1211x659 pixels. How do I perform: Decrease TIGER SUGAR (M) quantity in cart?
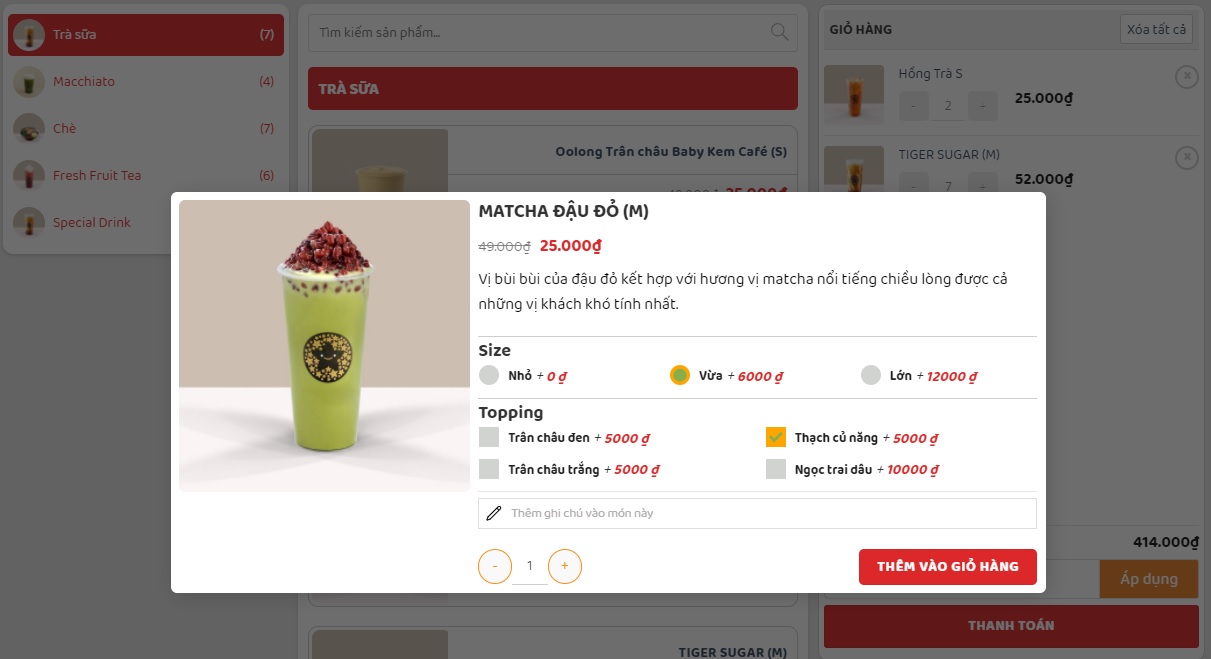pos(914,187)
